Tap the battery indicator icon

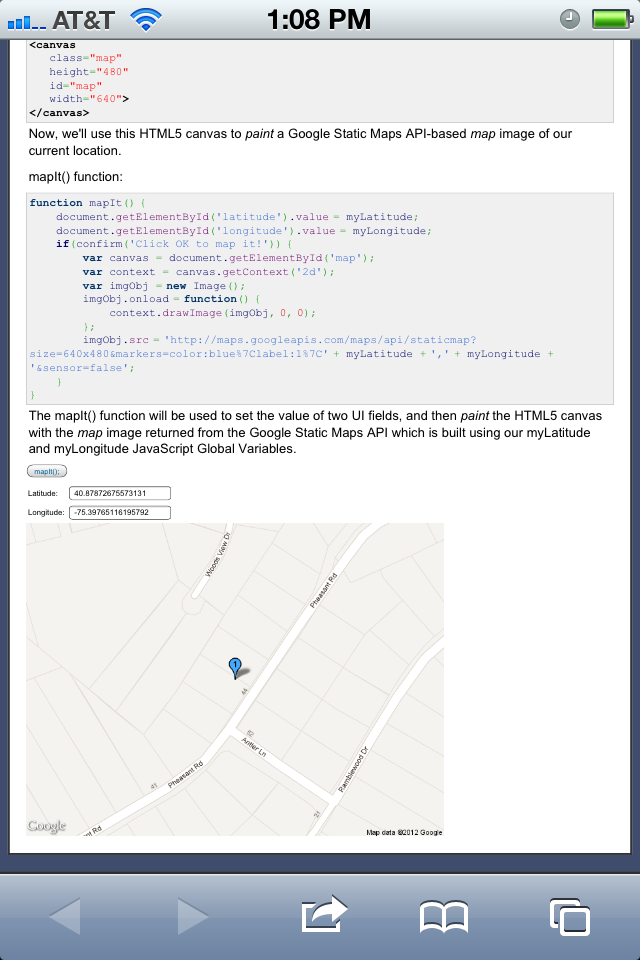(612, 19)
